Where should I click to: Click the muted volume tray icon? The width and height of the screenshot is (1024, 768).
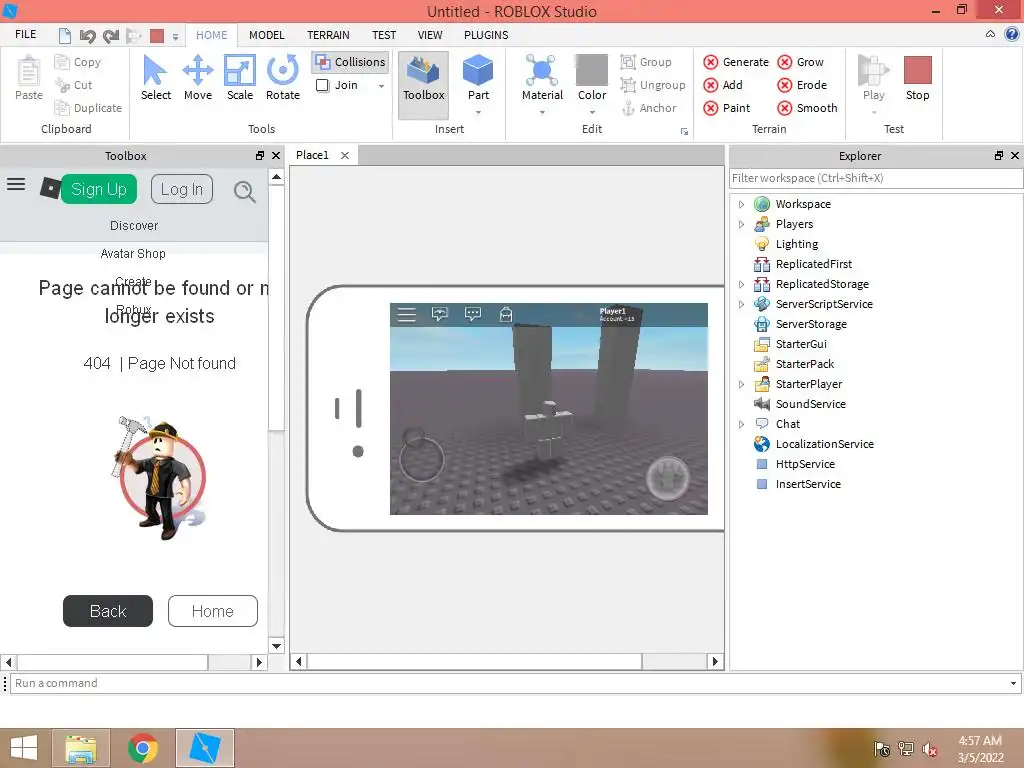coord(929,749)
